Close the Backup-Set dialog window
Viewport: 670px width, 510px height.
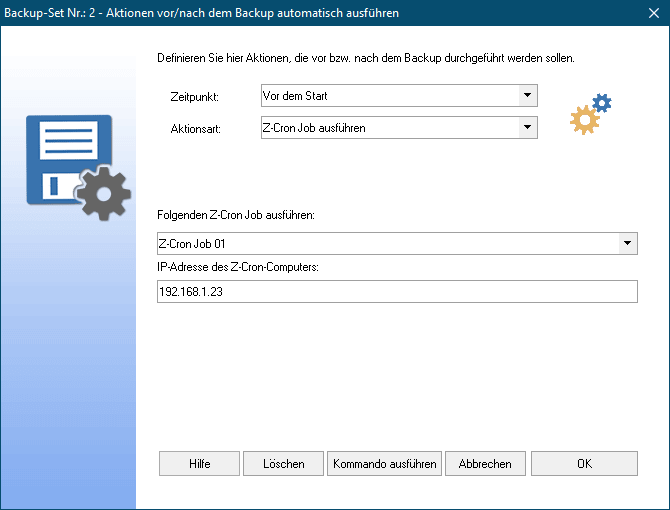654,13
